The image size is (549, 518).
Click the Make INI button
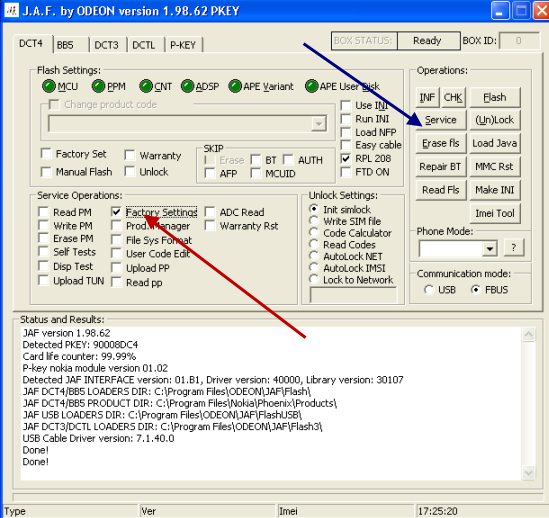point(495,190)
